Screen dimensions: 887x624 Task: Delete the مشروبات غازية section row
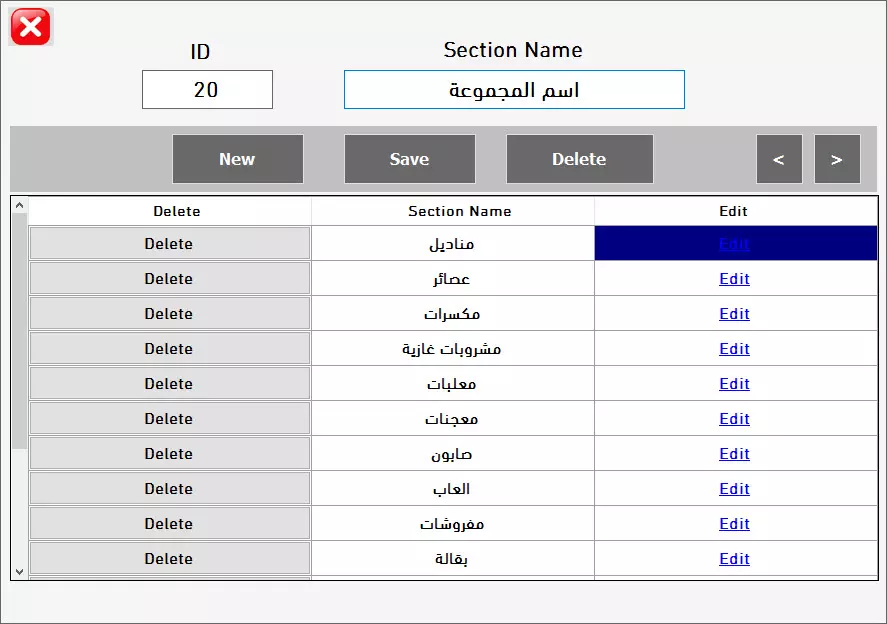point(169,348)
